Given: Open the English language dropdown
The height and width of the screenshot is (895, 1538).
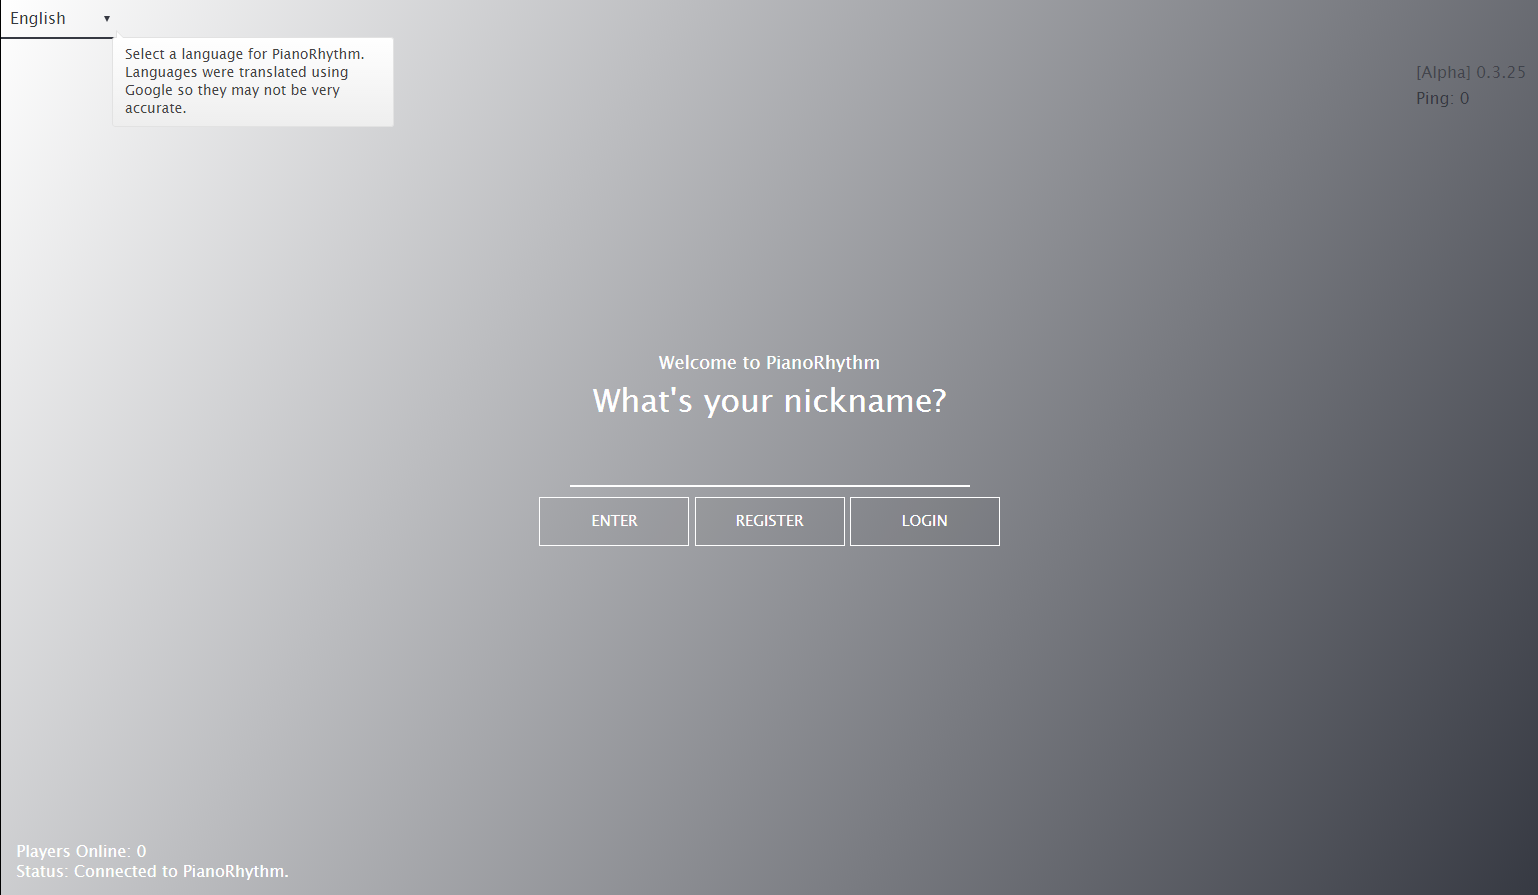Looking at the screenshot, I should coord(58,19).
